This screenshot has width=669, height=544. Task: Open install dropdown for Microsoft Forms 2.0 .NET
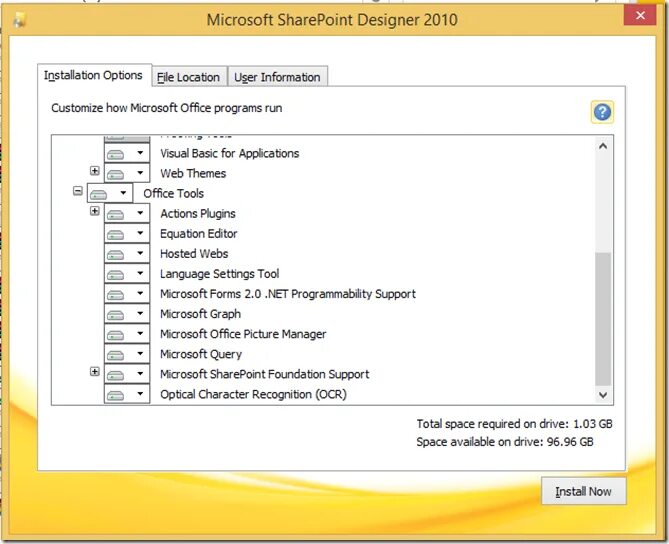(x=127, y=294)
